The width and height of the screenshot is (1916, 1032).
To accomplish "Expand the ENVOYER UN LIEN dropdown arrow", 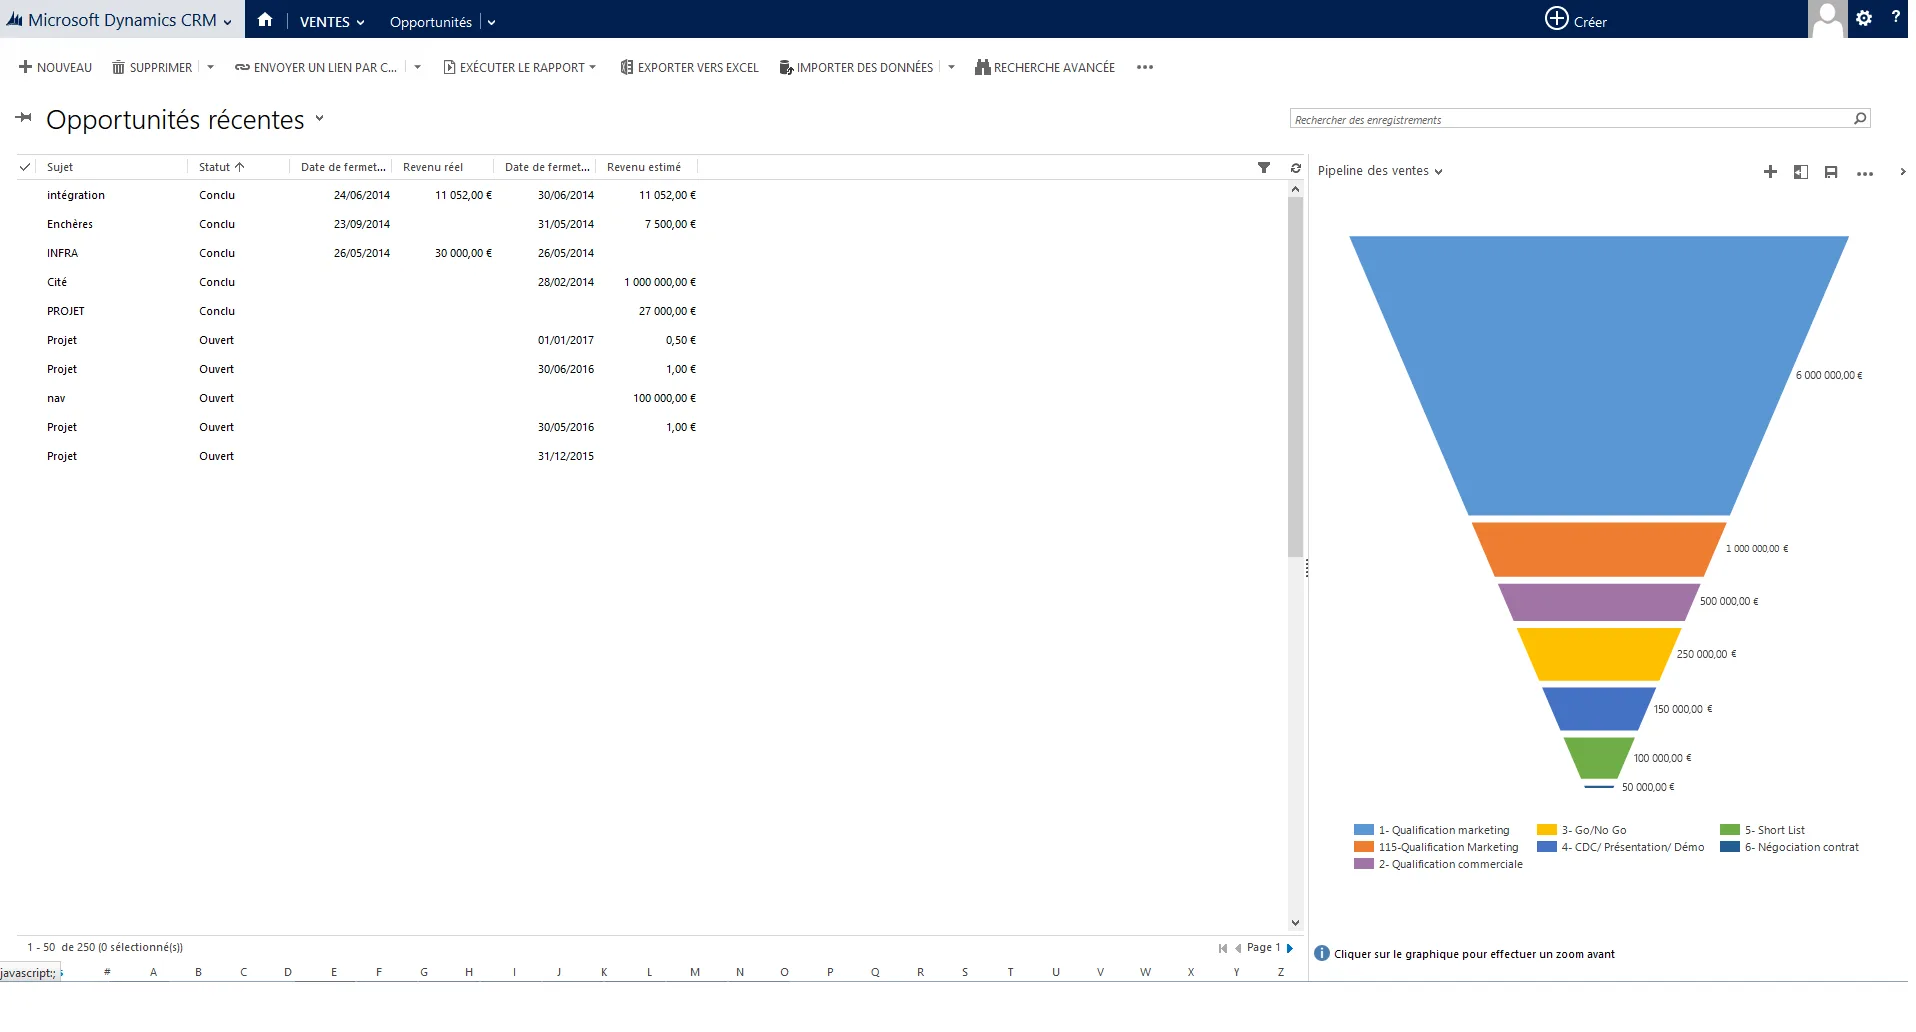I will point(417,67).
